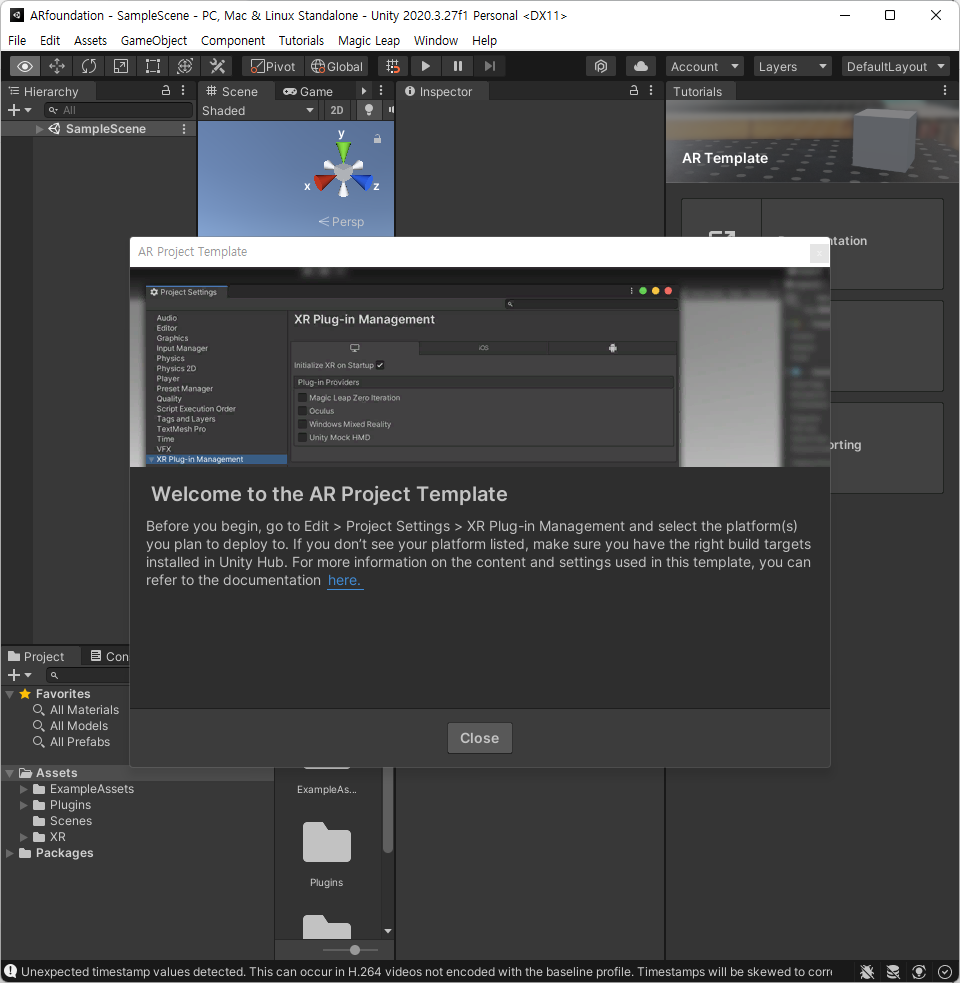Open SampleScene context options
Viewport: 960px width, 983px height.
pos(184,129)
